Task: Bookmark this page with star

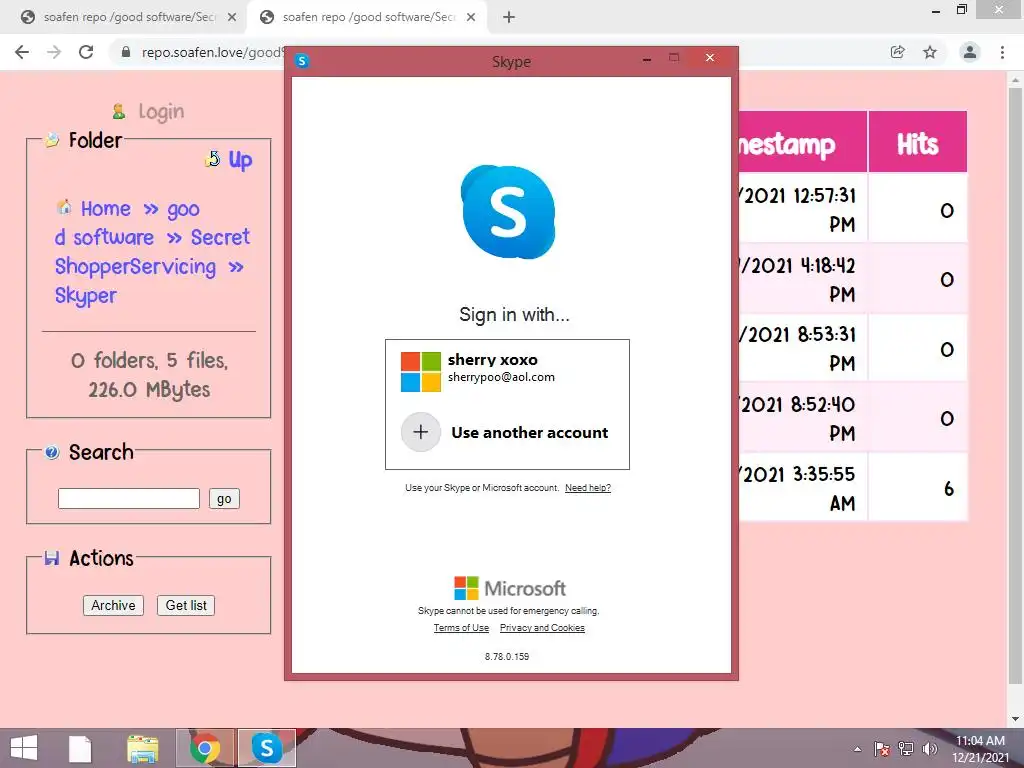Action: pos(930,52)
